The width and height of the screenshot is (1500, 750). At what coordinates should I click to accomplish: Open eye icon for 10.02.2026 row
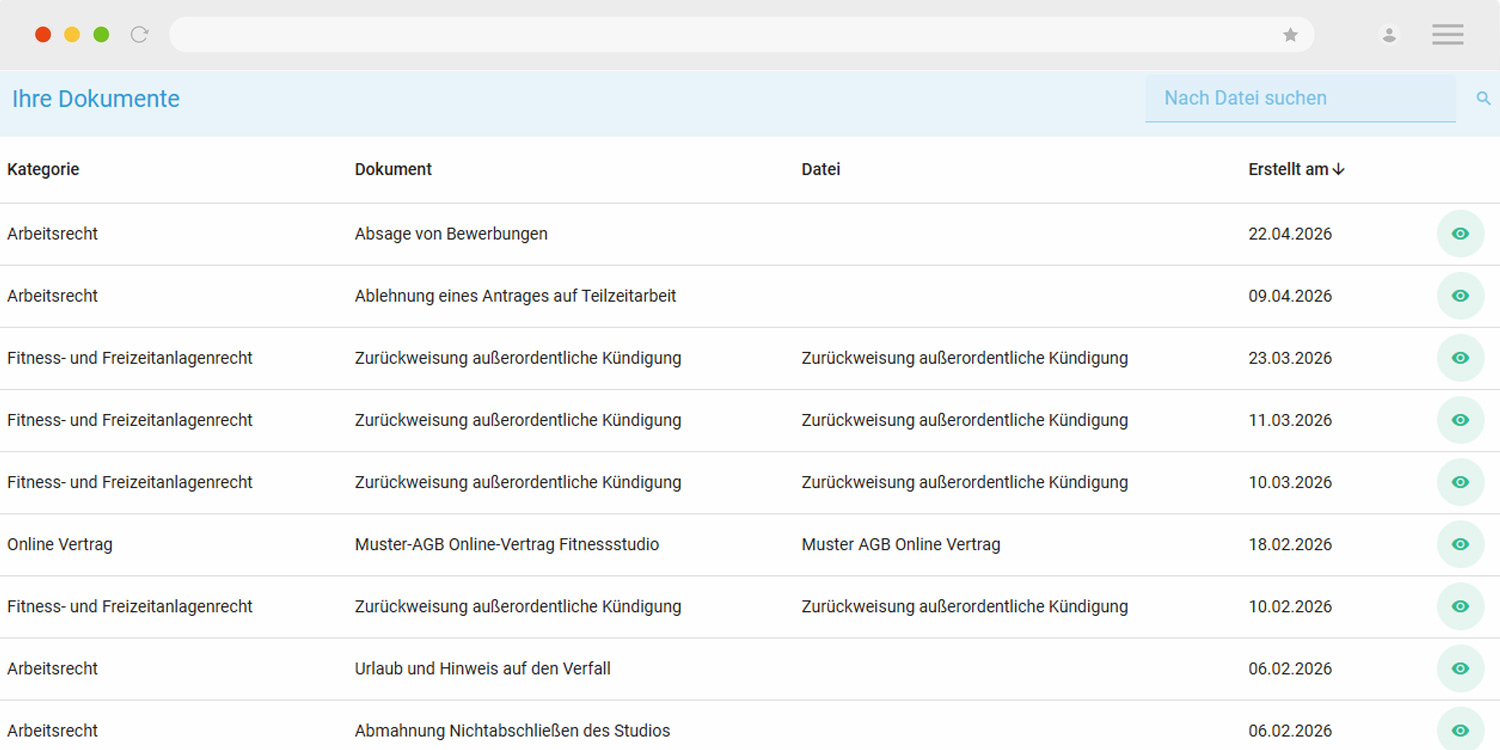[x=1460, y=606]
